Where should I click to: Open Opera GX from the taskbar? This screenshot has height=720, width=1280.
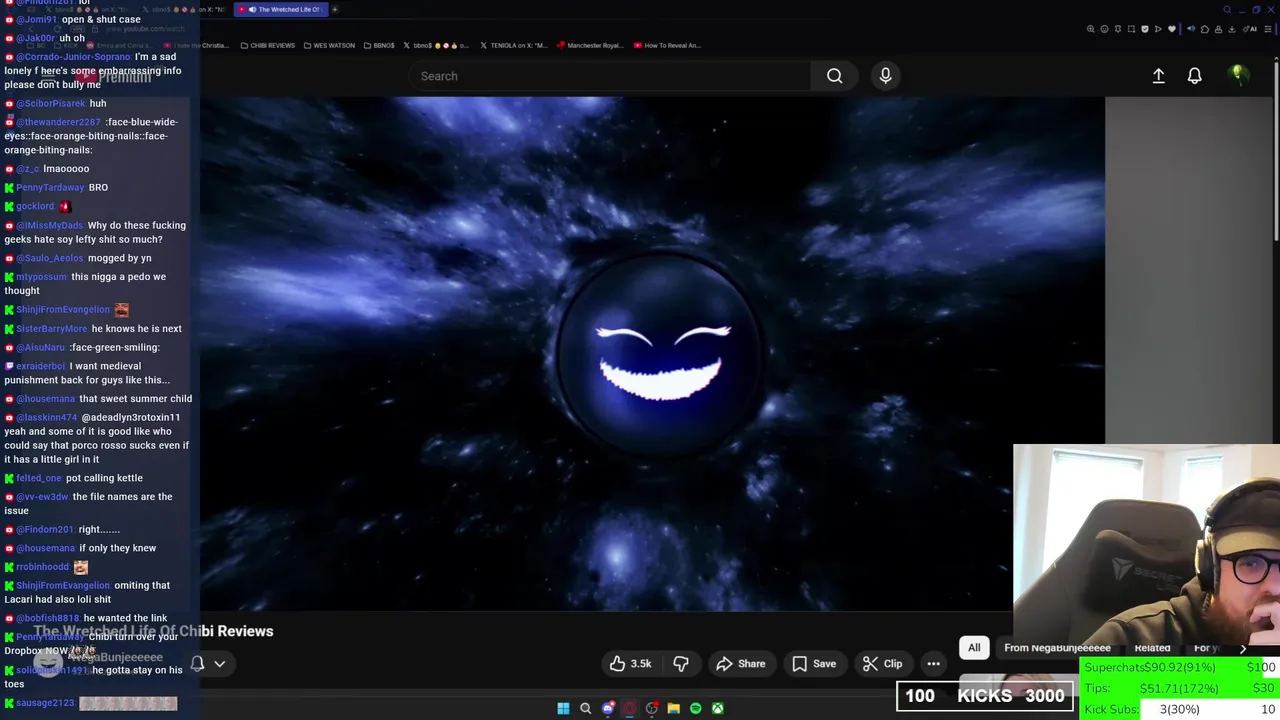pyautogui.click(x=630, y=708)
